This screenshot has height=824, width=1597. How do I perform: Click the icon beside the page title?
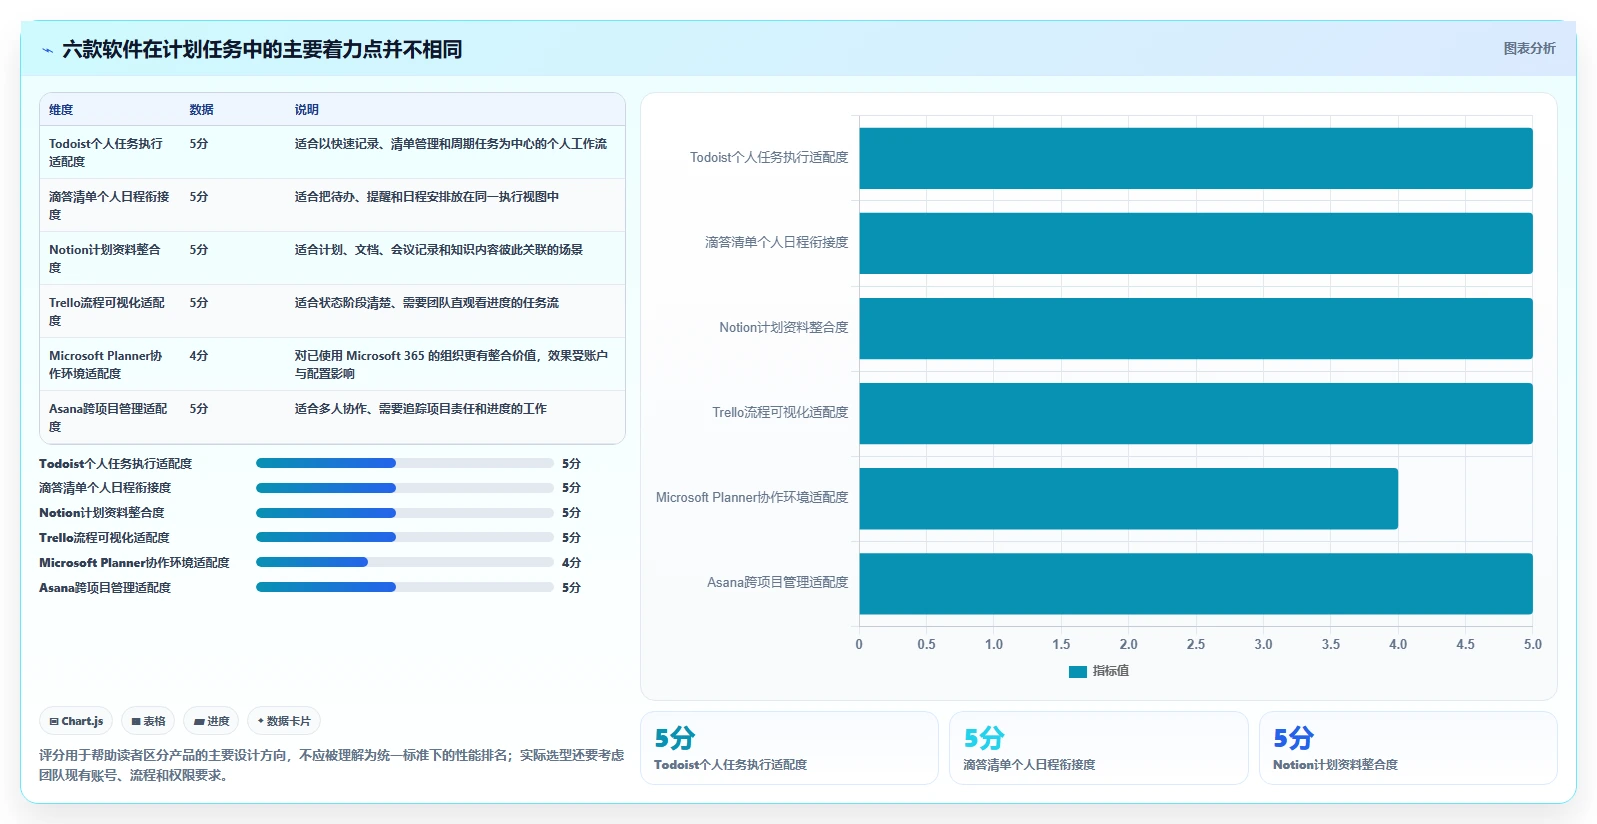point(47,50)
